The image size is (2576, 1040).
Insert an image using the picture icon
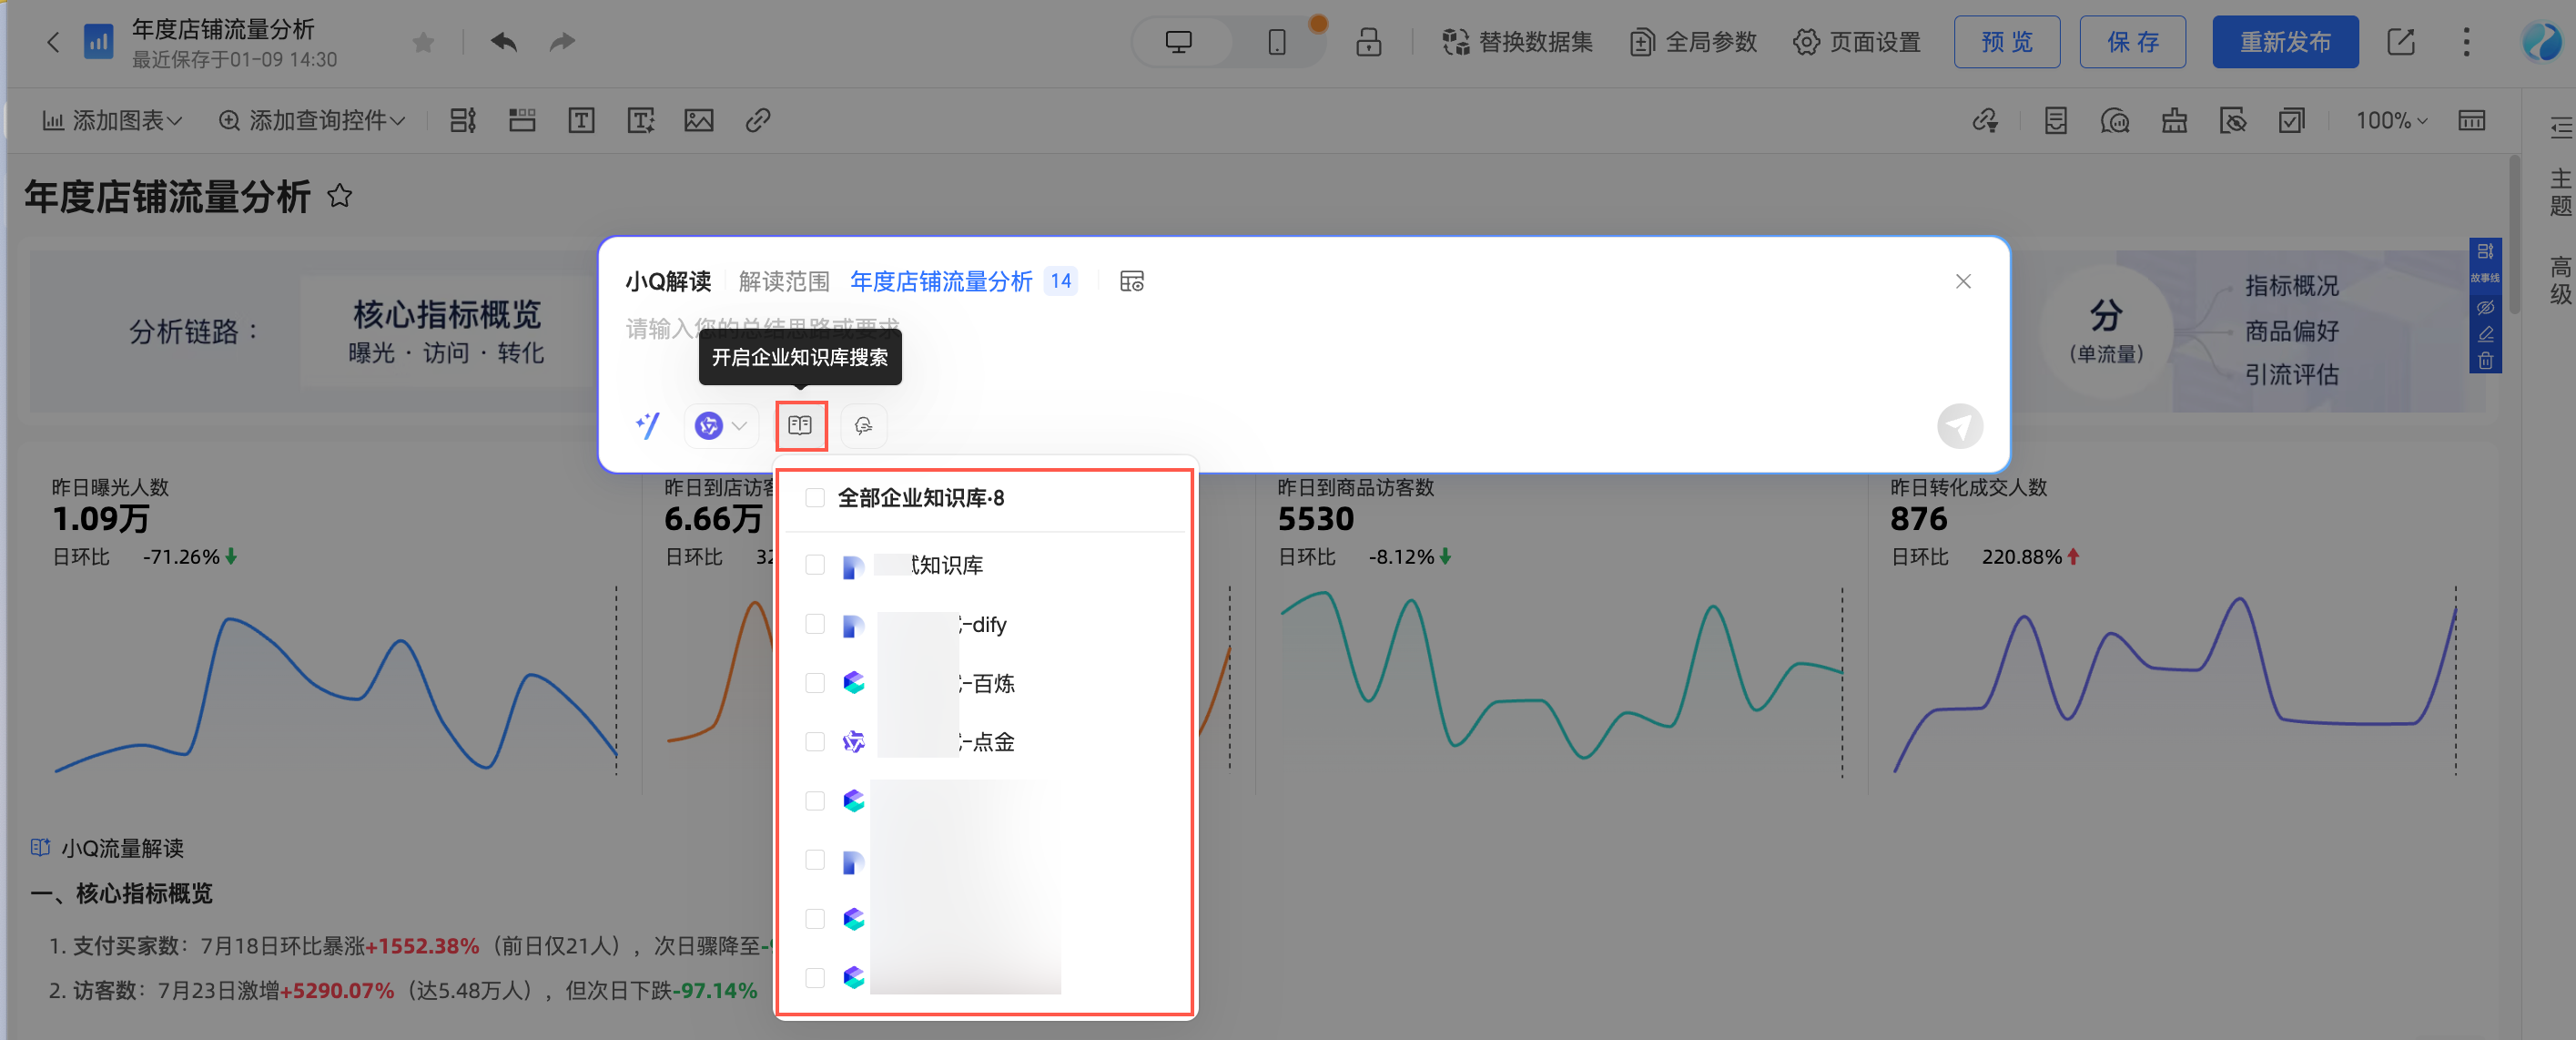(699, 121)
